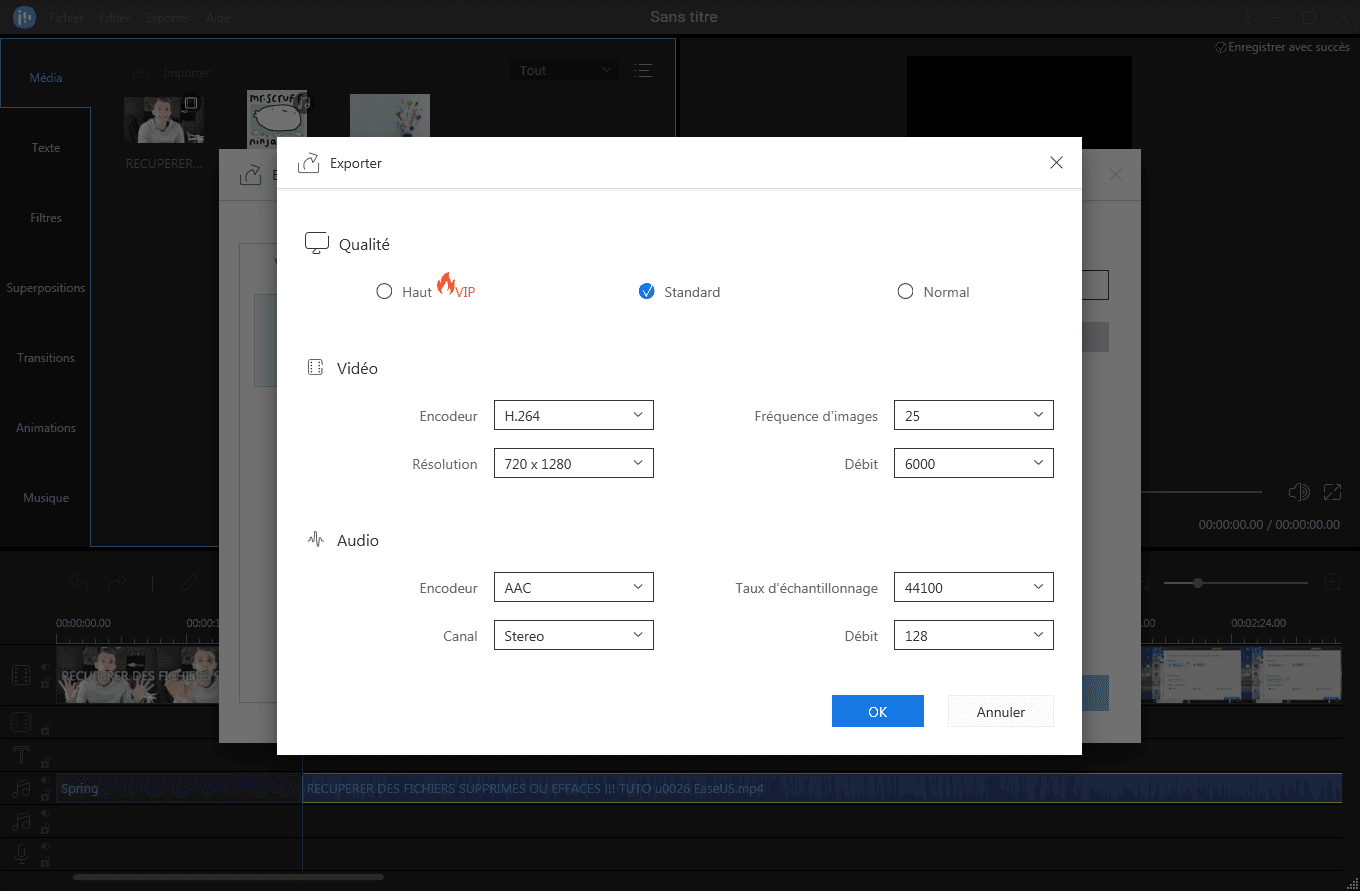Click the main window options dots icon
Image resolution: width=1360 pixels, height=891 pixels.
[1246, 18]
